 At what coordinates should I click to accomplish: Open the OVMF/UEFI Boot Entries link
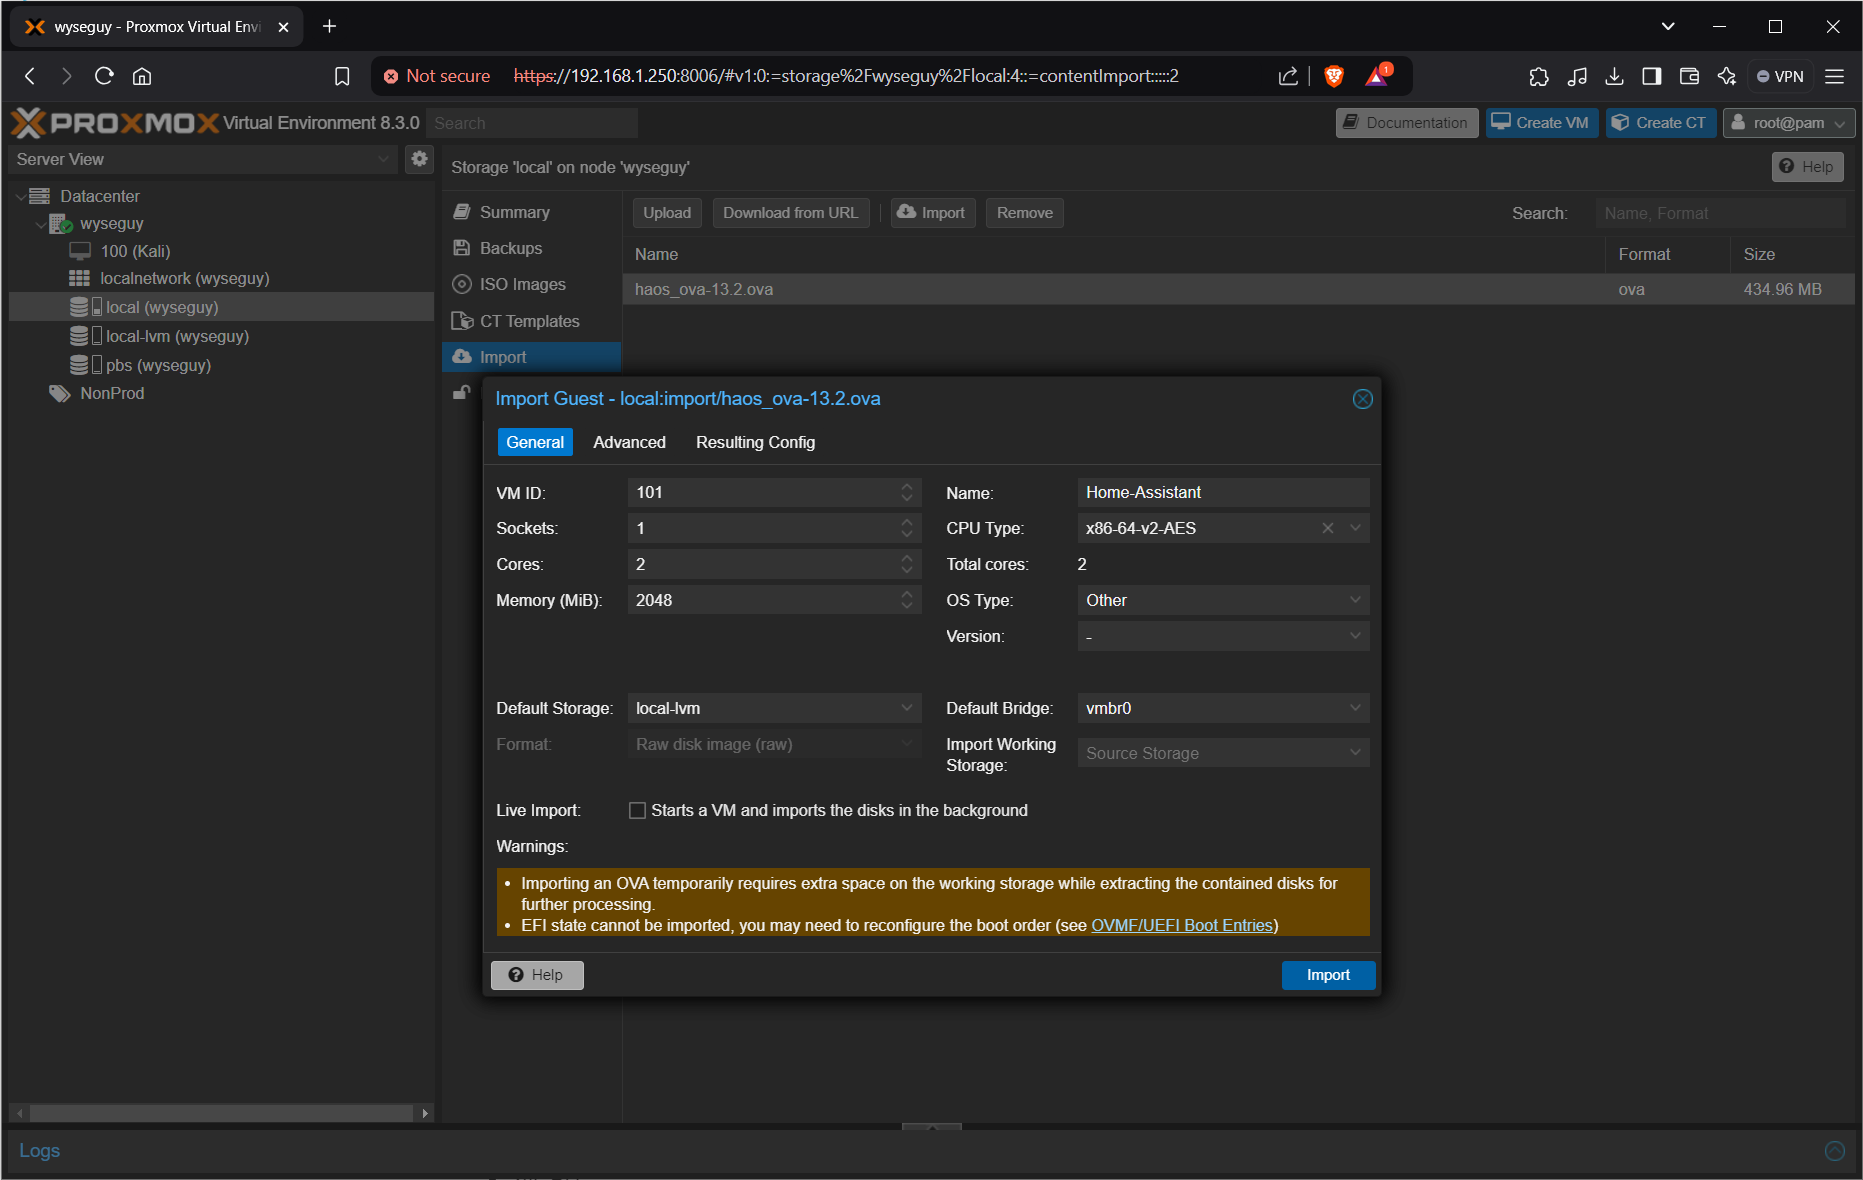[x=1182, y=926]
